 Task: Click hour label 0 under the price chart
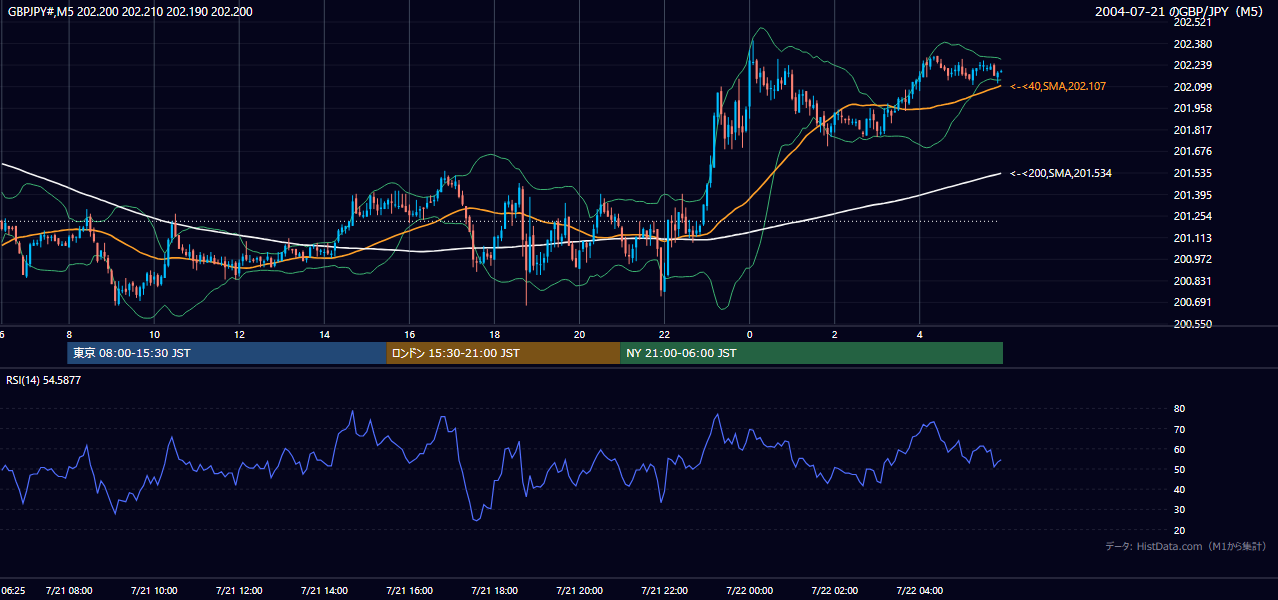coord(750,335)
